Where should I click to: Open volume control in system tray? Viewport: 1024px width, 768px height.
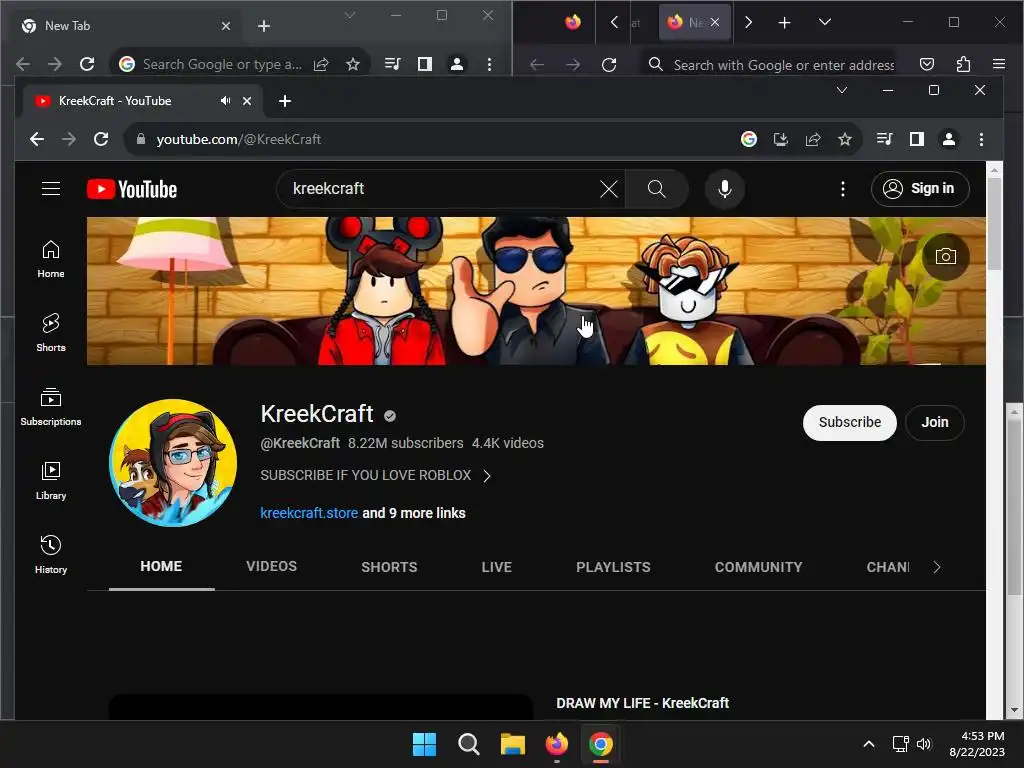[924, 744]
